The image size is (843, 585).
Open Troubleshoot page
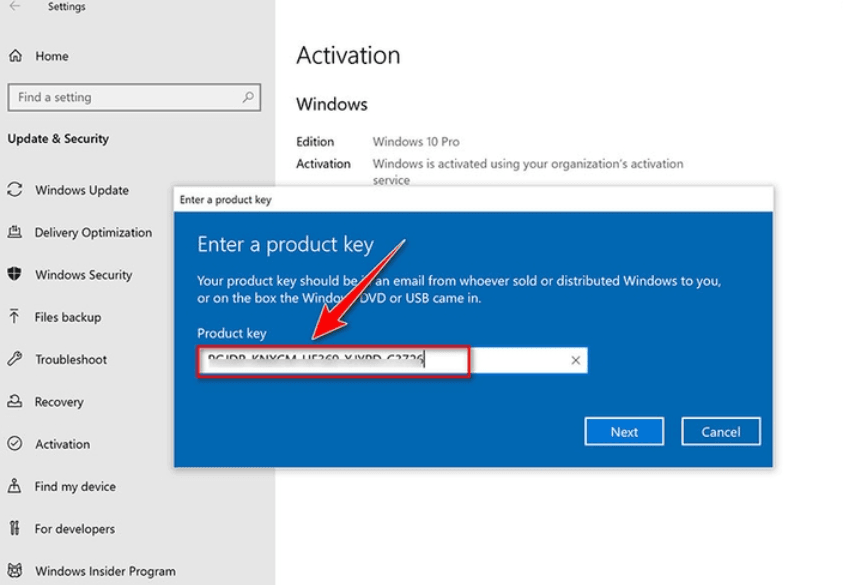[x=71, y=359]
